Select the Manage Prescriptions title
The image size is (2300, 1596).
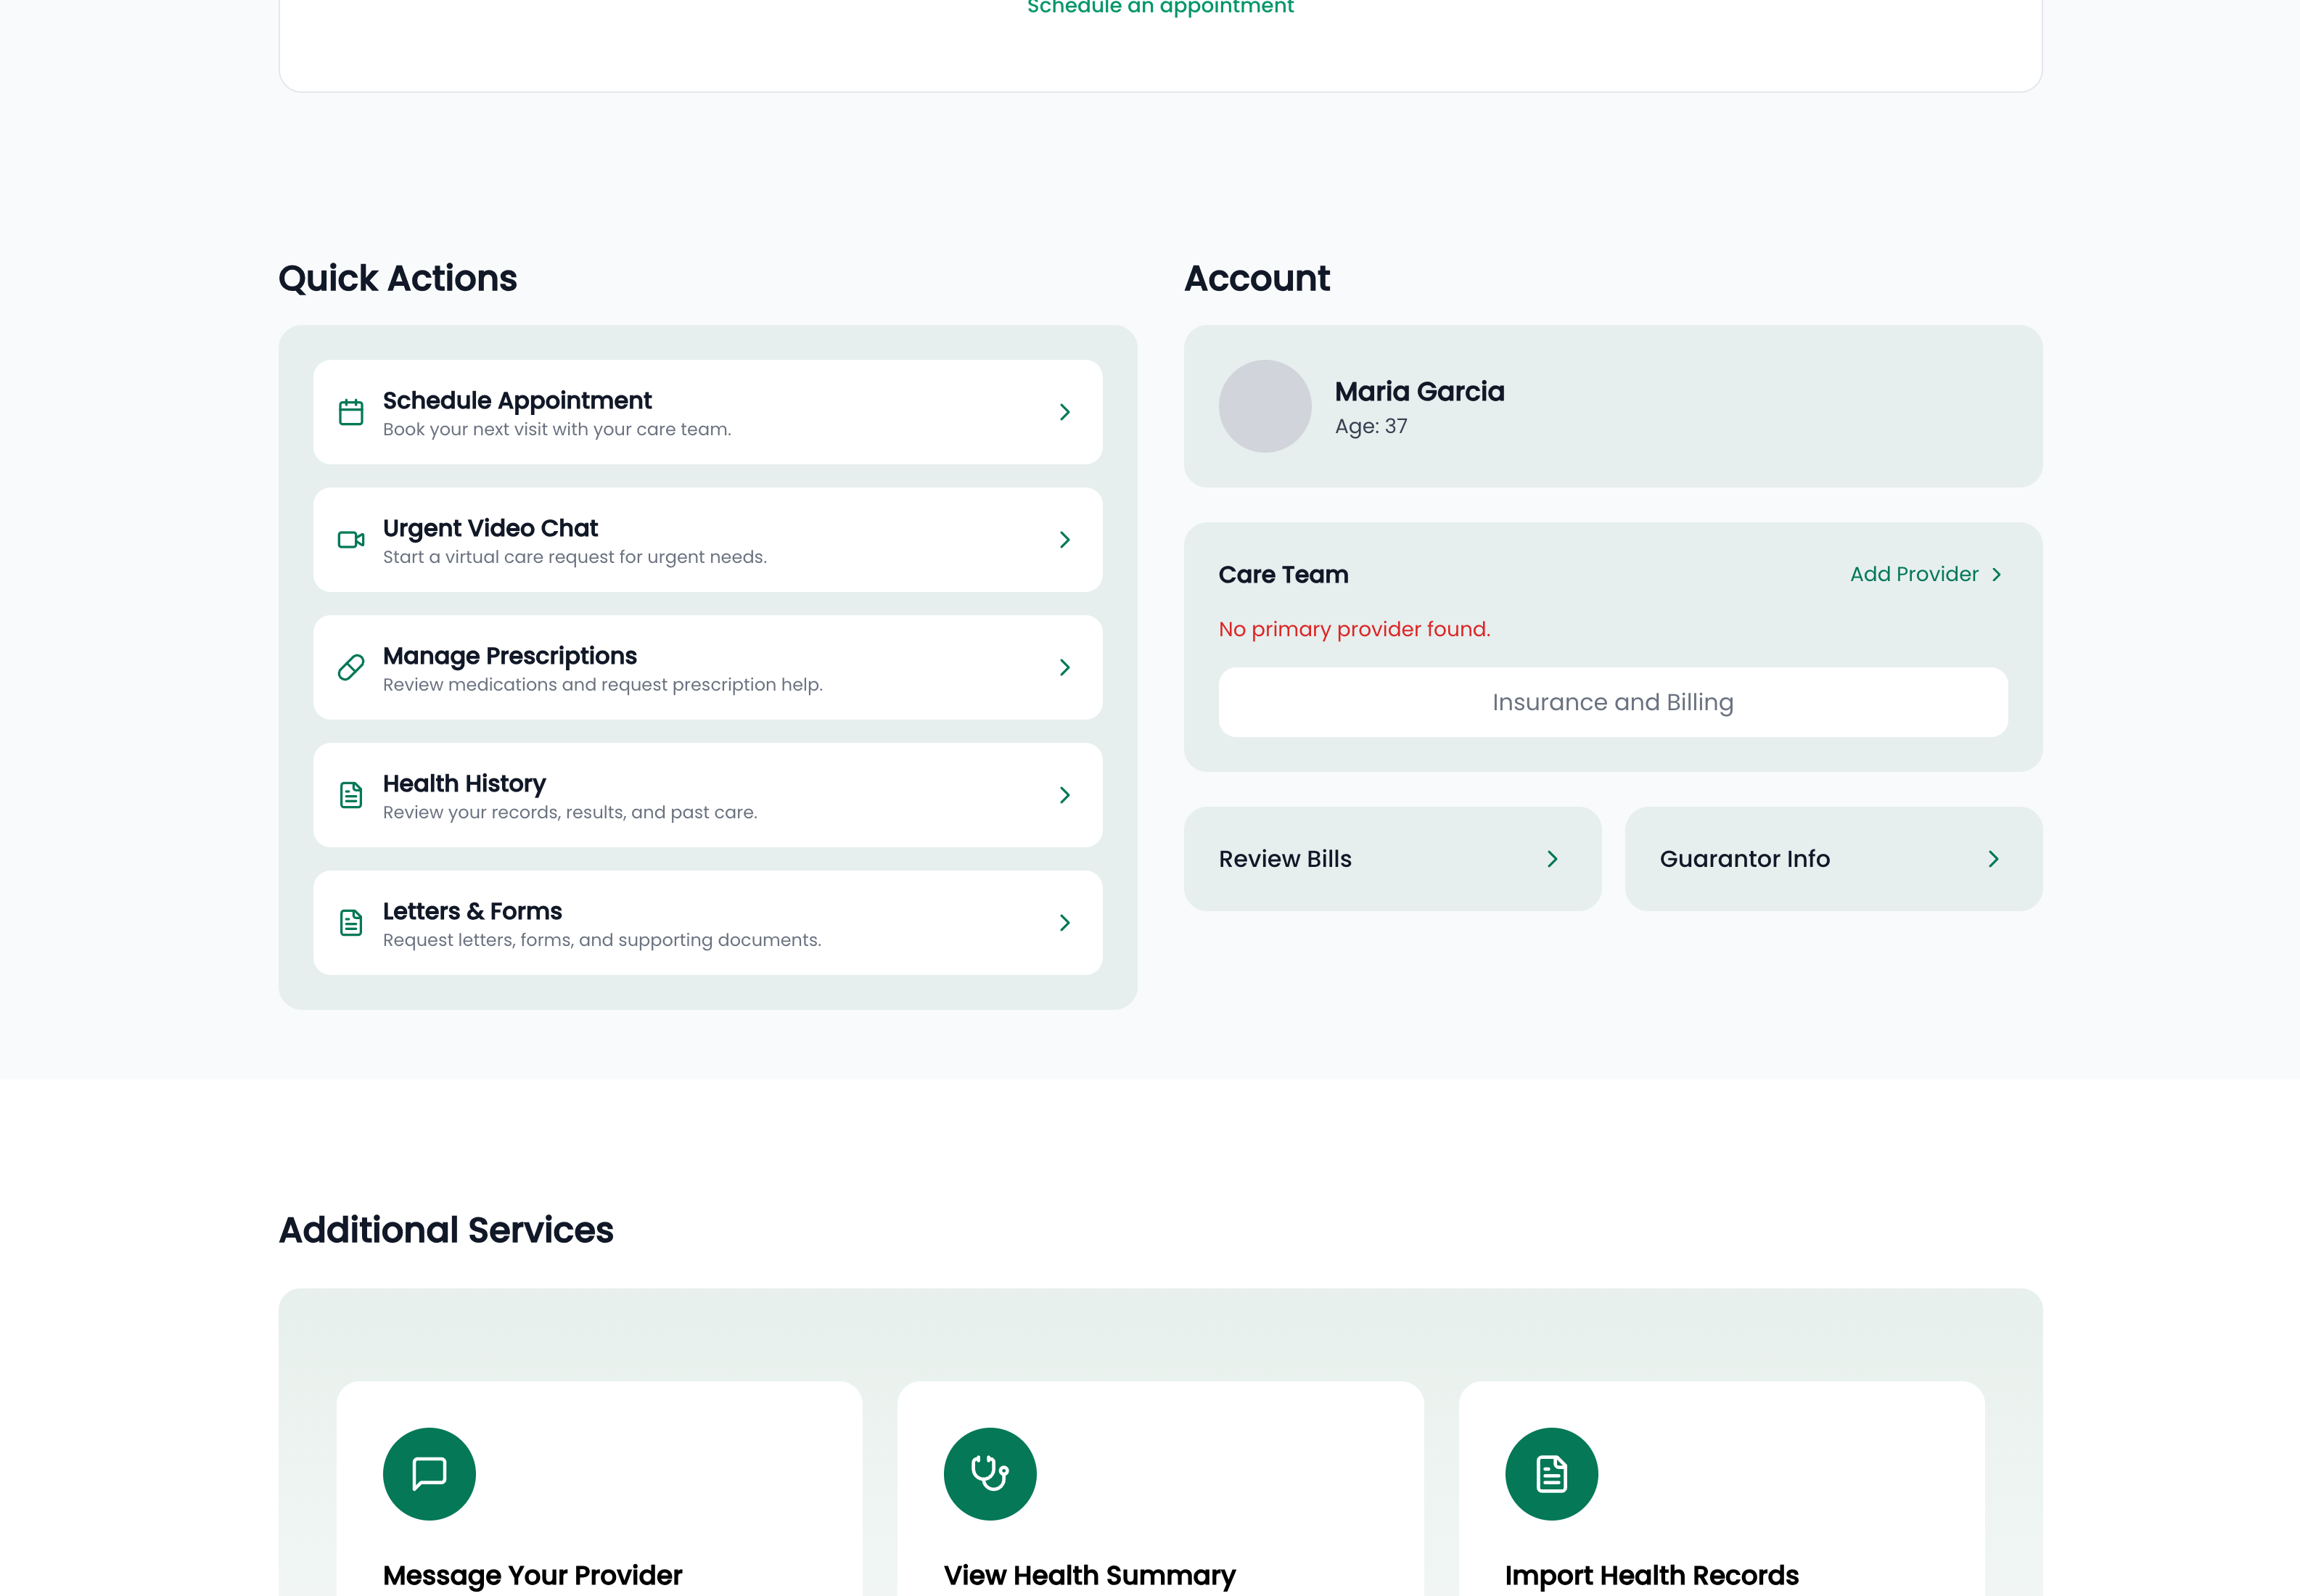[x=510, y=656]
